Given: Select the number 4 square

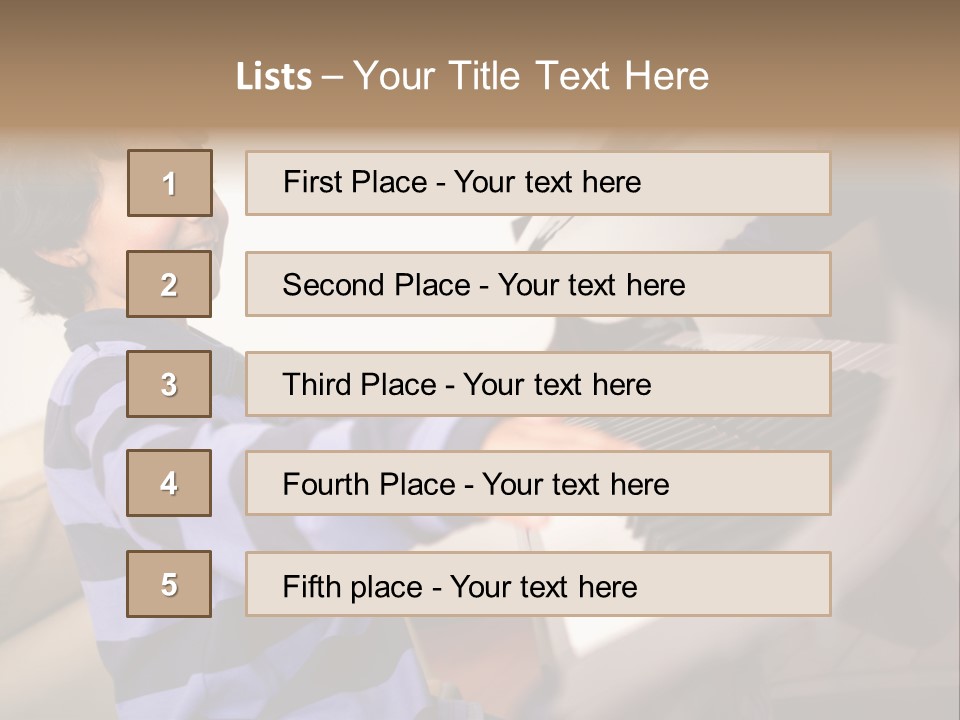Looking at the screenshot, I should (169, 483).
